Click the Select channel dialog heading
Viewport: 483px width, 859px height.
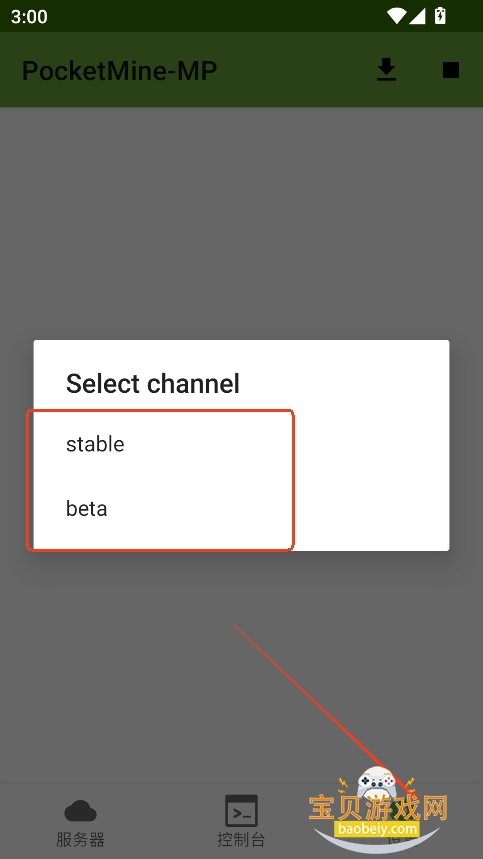[153, 383]
